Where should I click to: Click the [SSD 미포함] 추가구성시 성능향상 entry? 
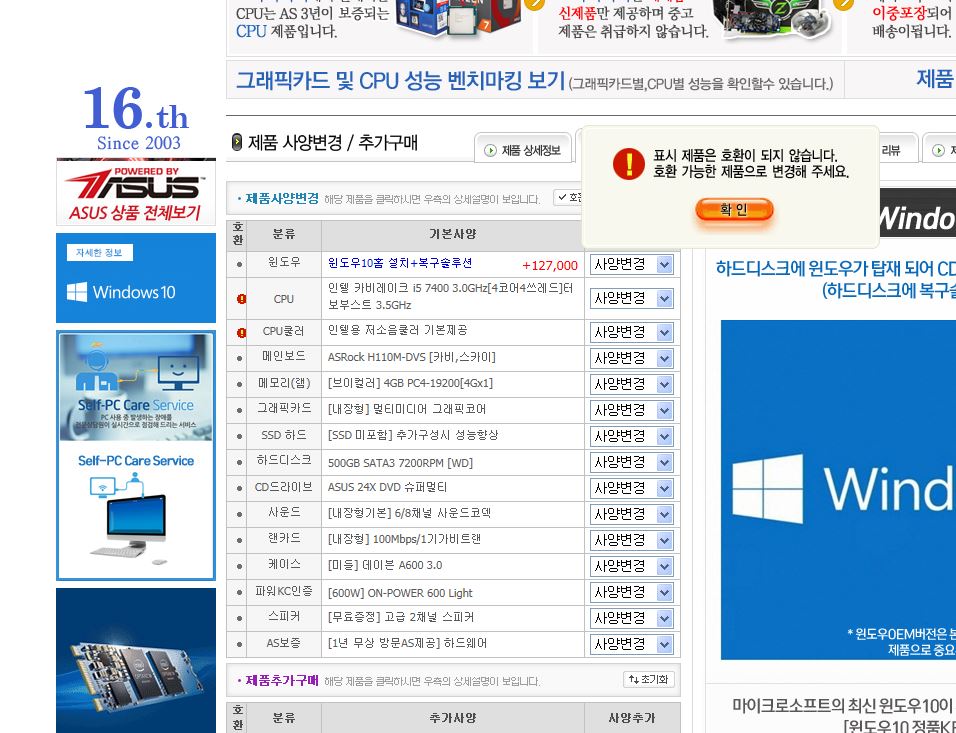coord(413,435)
